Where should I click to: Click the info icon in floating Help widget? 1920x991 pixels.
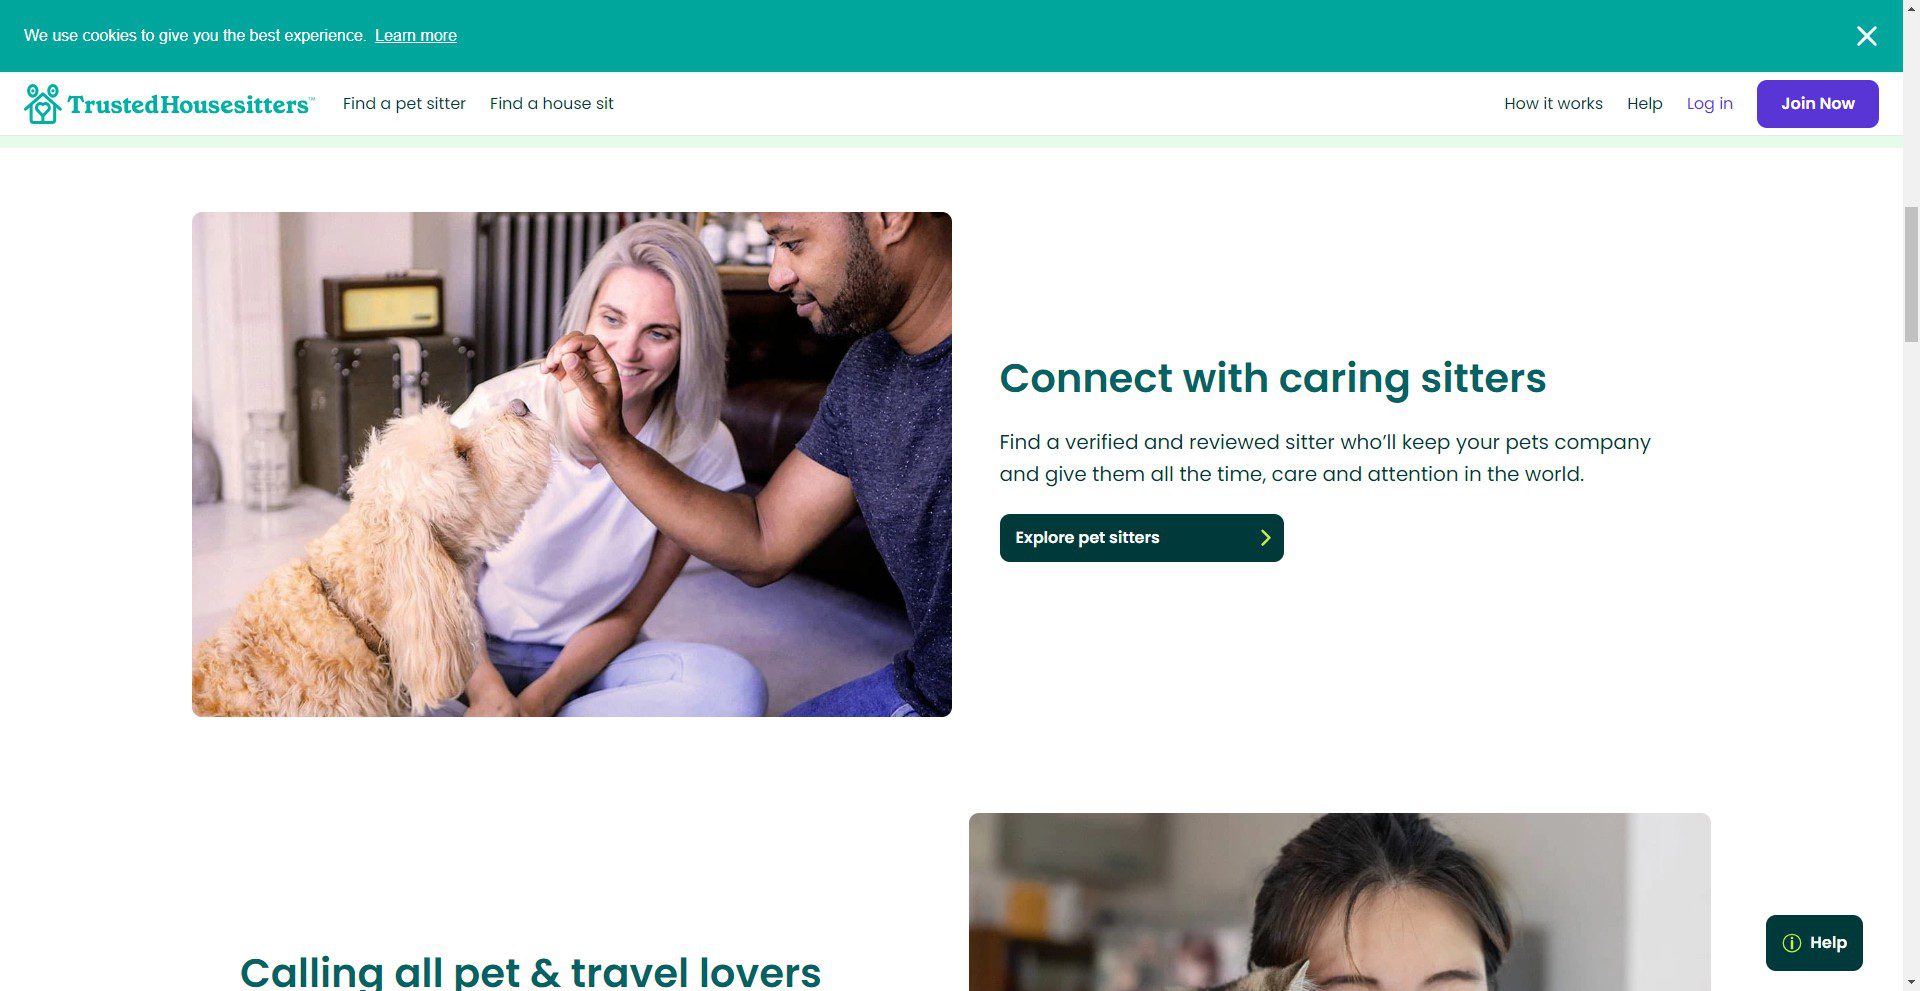click(1792, 943)
